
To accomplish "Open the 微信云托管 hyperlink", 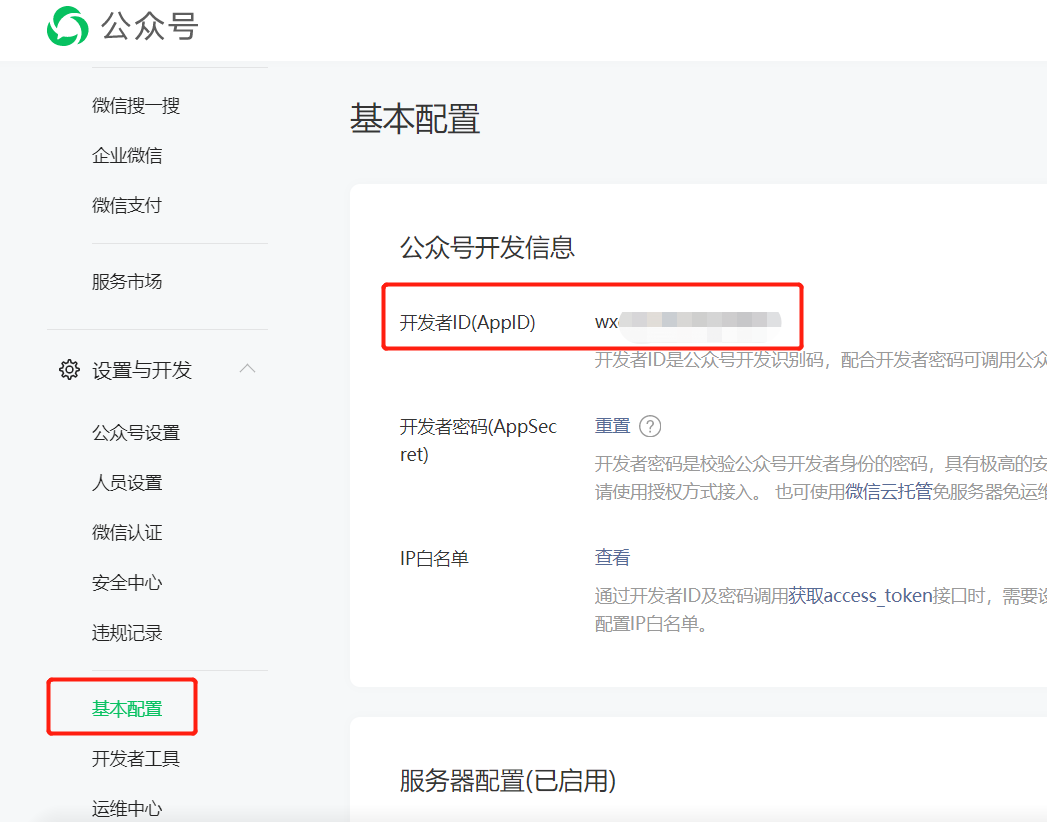I will (x=889, y=491).
